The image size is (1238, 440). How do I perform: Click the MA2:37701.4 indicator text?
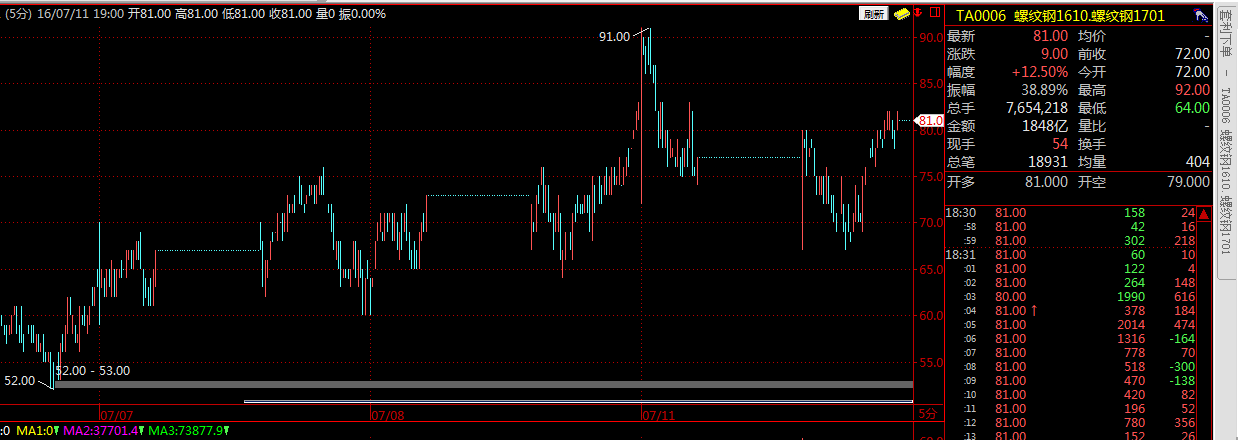tap(100, 431)
